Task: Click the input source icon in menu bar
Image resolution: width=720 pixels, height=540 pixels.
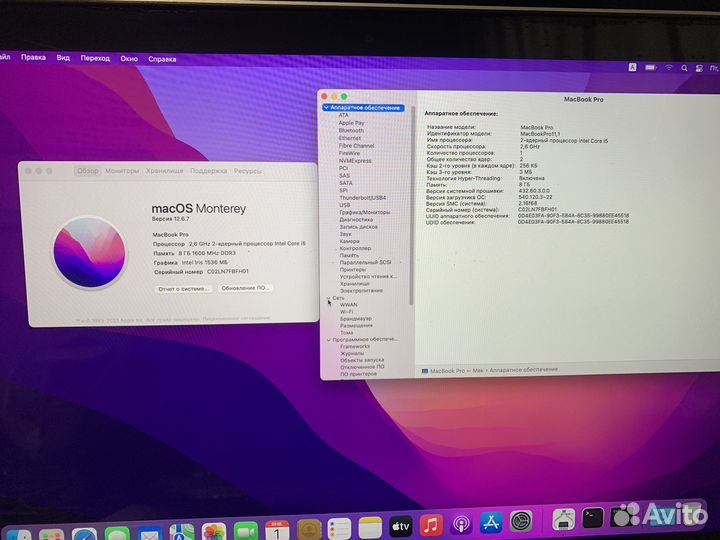Action: click(x=632, y=67)
